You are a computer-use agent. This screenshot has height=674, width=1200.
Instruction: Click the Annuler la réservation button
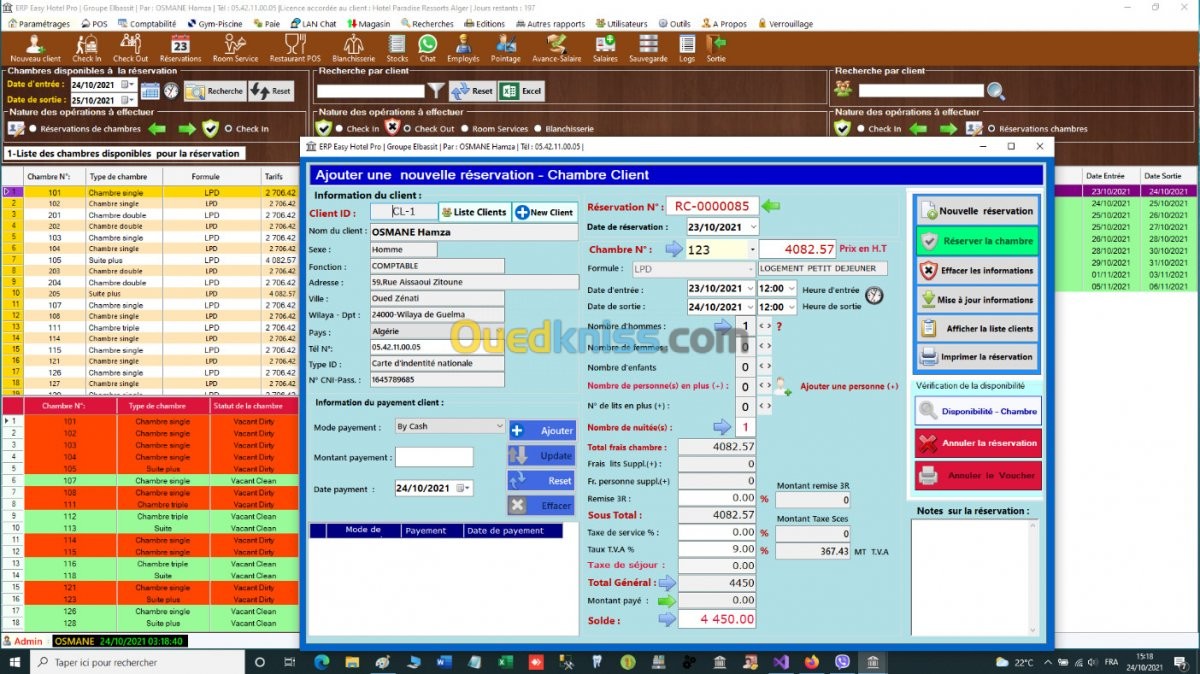[978, 443]
